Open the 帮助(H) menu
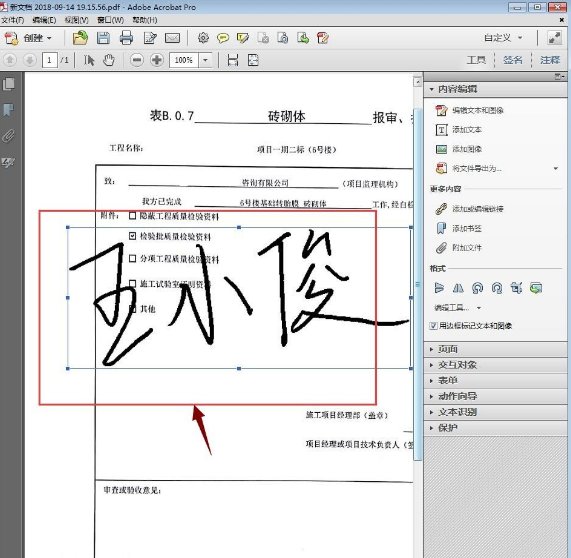 [x=145, y=20]
